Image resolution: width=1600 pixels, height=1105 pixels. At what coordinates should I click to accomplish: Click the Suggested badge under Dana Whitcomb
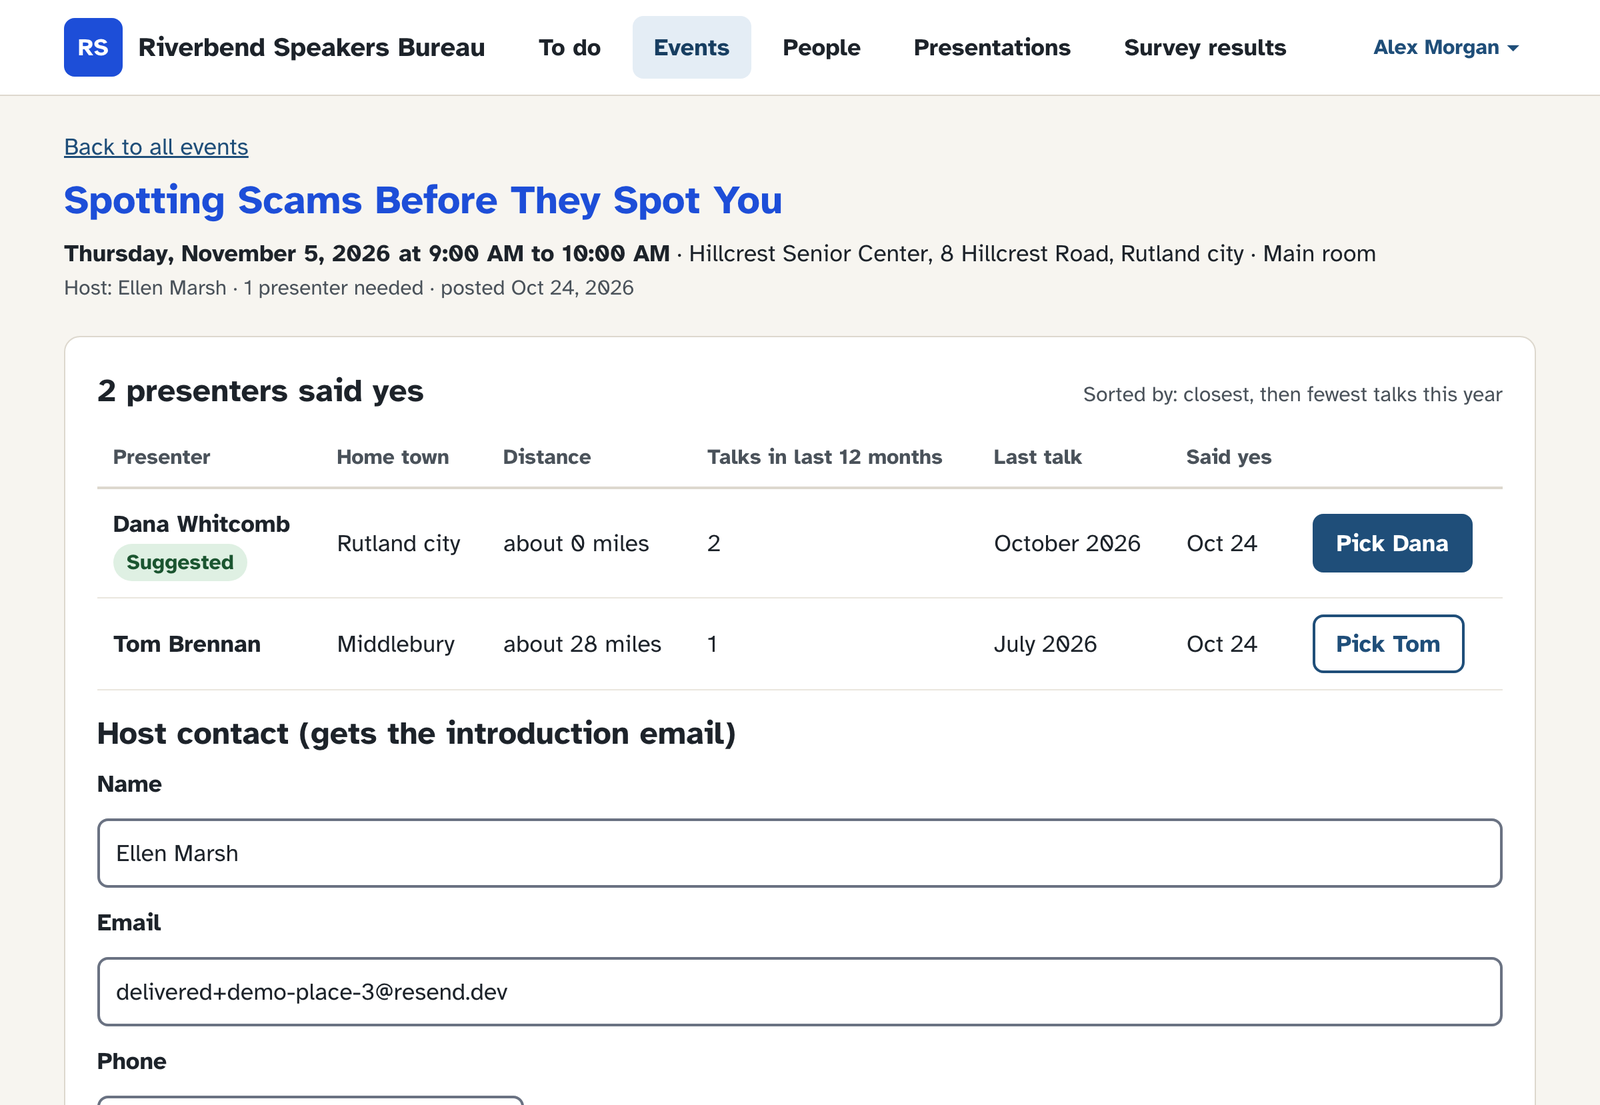click(x=180, y=562)
